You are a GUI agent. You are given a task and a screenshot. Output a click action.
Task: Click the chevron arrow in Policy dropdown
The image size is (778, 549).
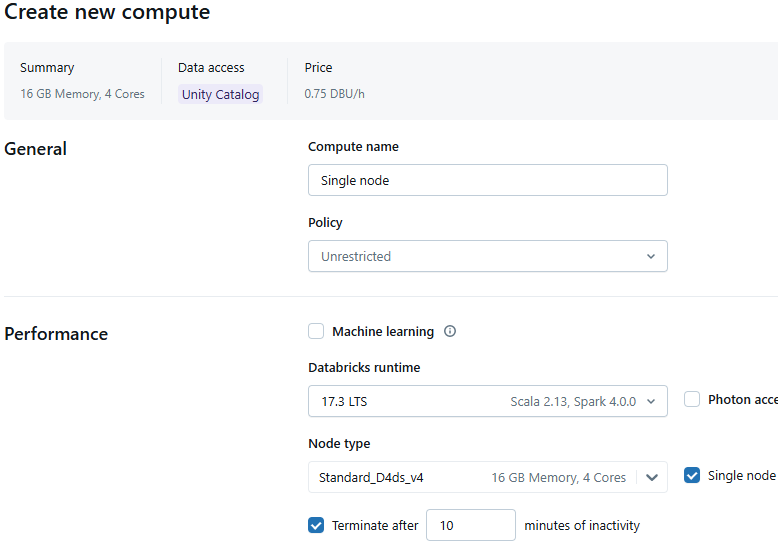(x=651, y=257)
